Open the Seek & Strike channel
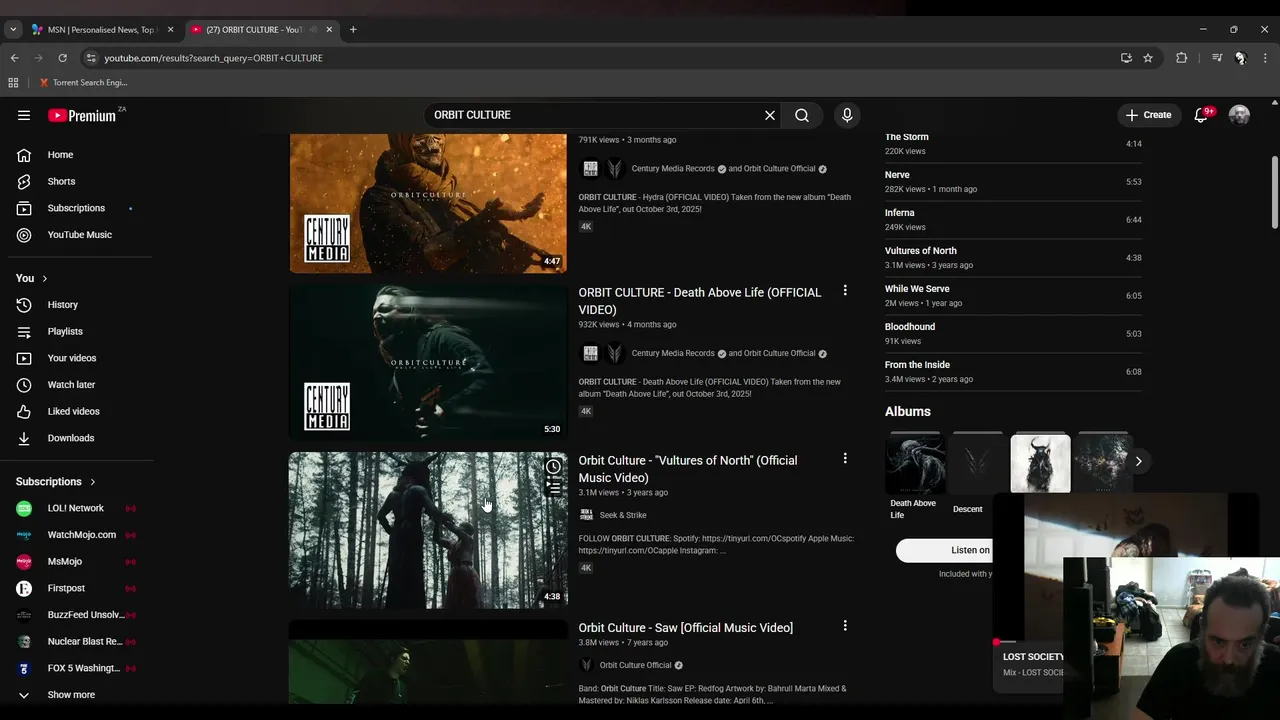This screenshot has width=1280, height=720. pos(623,515)
